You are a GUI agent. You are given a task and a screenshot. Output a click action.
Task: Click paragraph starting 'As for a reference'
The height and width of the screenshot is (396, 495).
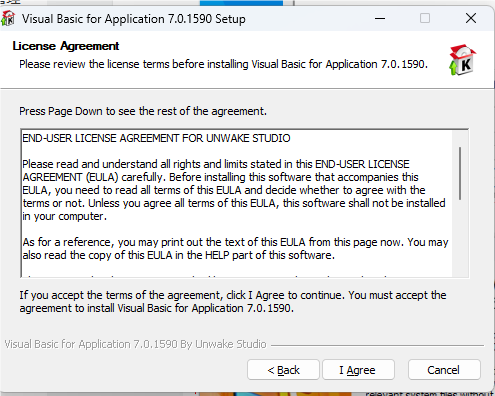pyautogui.click(x=235, y=249)
